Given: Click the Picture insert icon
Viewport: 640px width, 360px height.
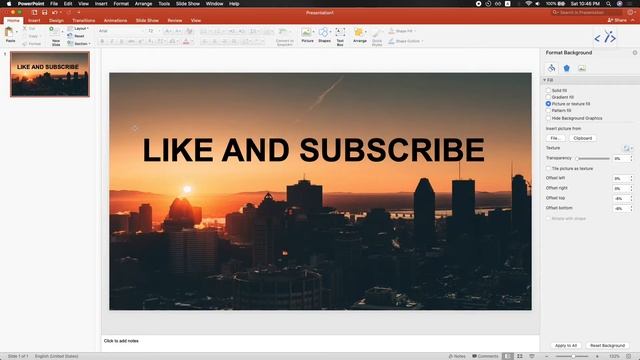Looking at the screenshot, I should point(307,33).
